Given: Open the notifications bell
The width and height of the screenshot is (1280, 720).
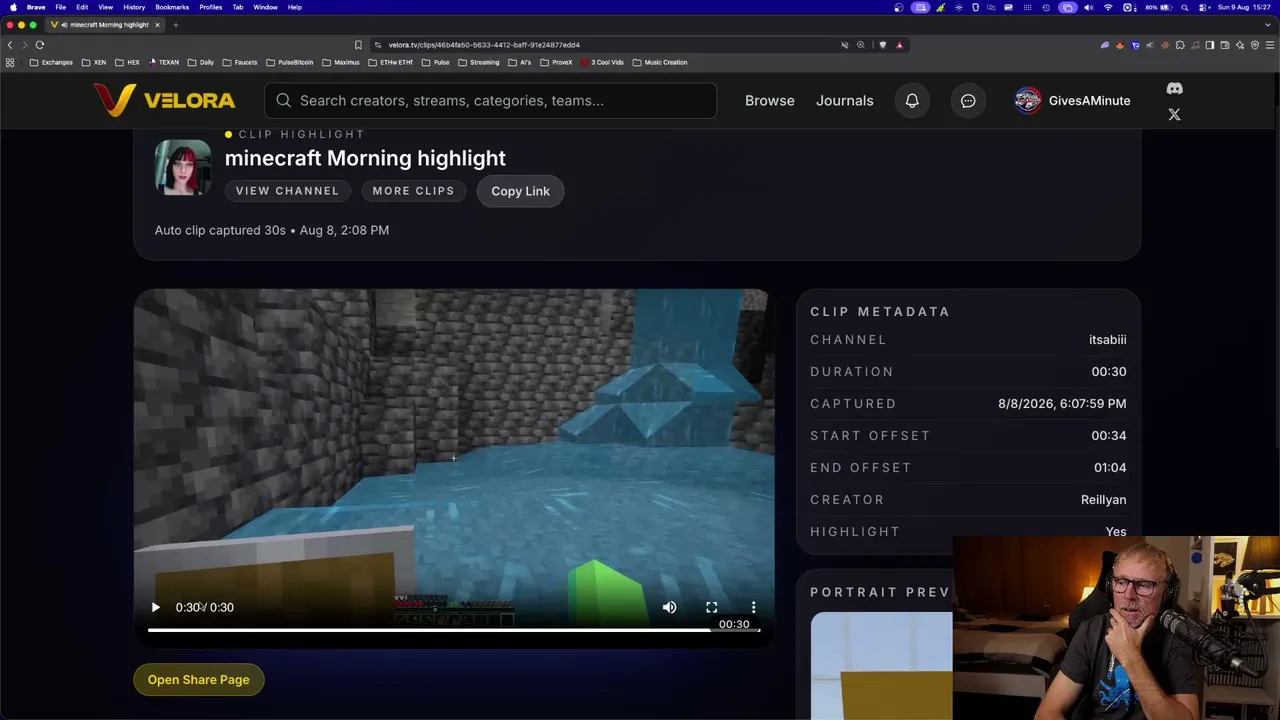Looking at the screenshot, I should click(912, 100).
